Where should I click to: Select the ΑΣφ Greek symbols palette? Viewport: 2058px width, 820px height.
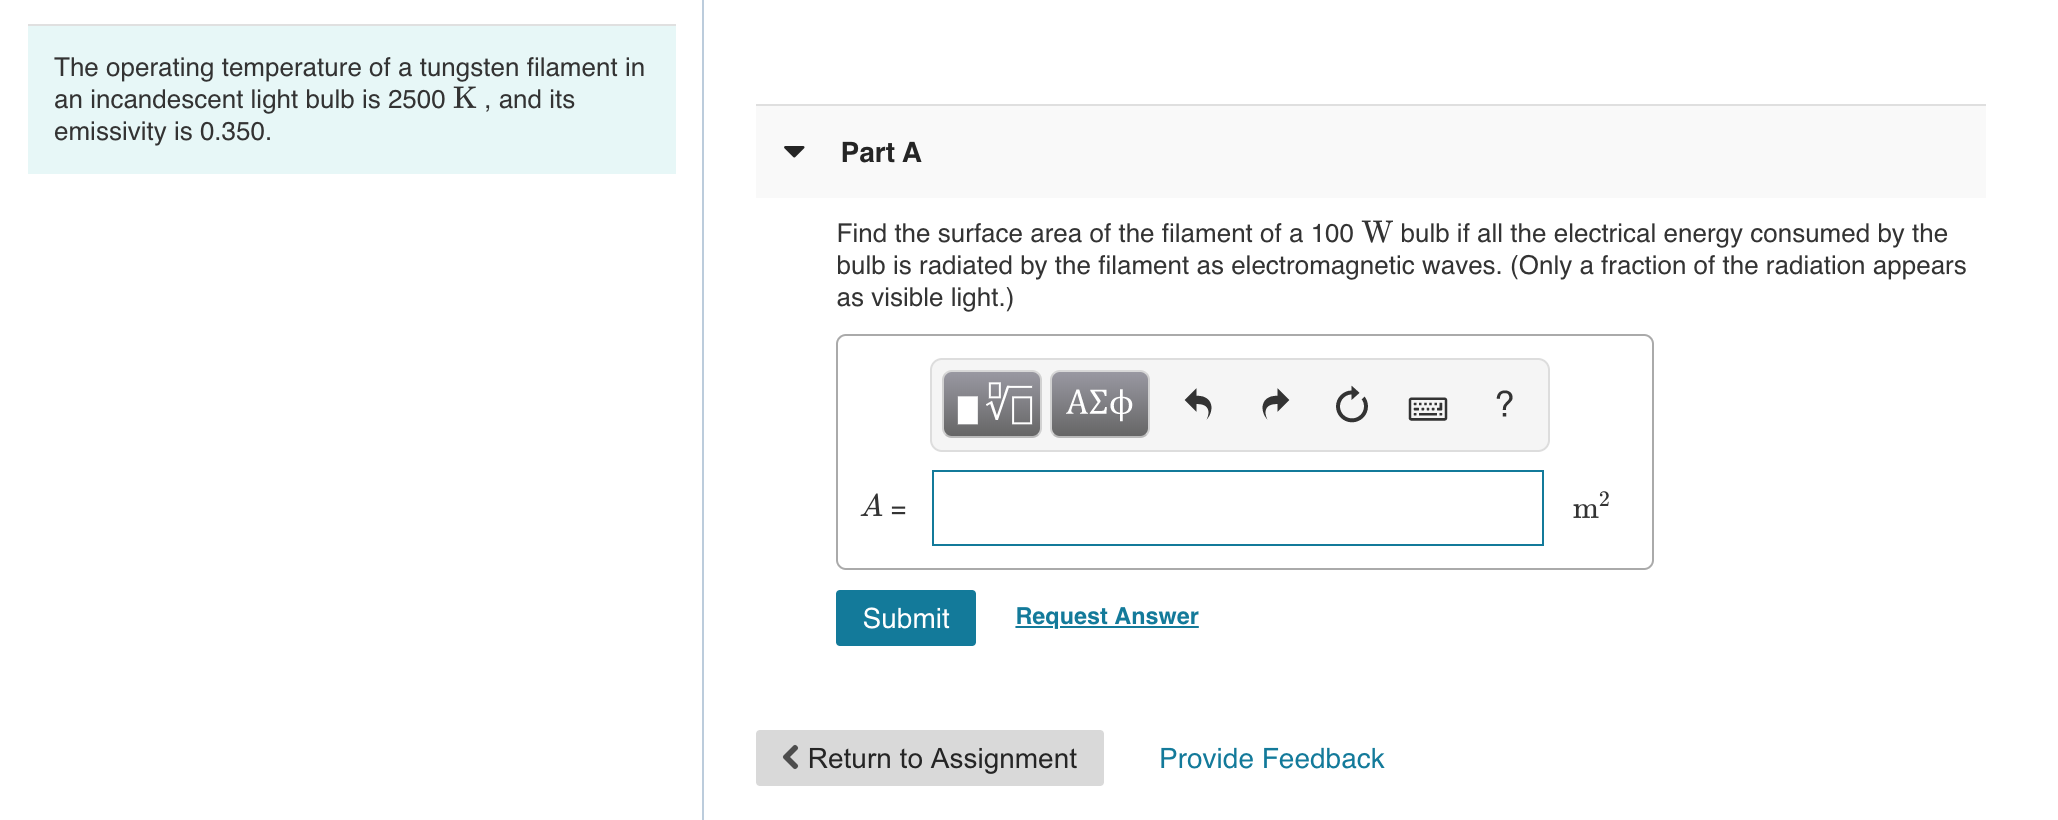(1098, 404)
